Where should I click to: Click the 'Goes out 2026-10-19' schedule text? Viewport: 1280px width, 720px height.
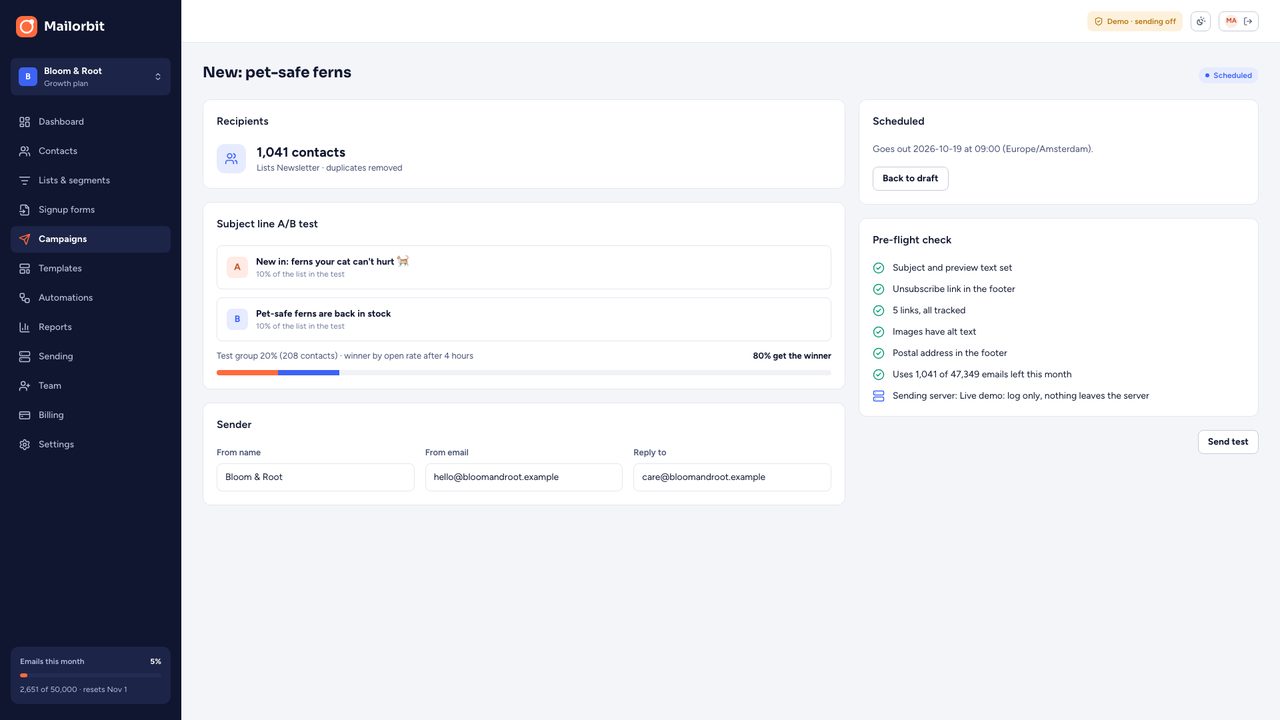[983, 149]
